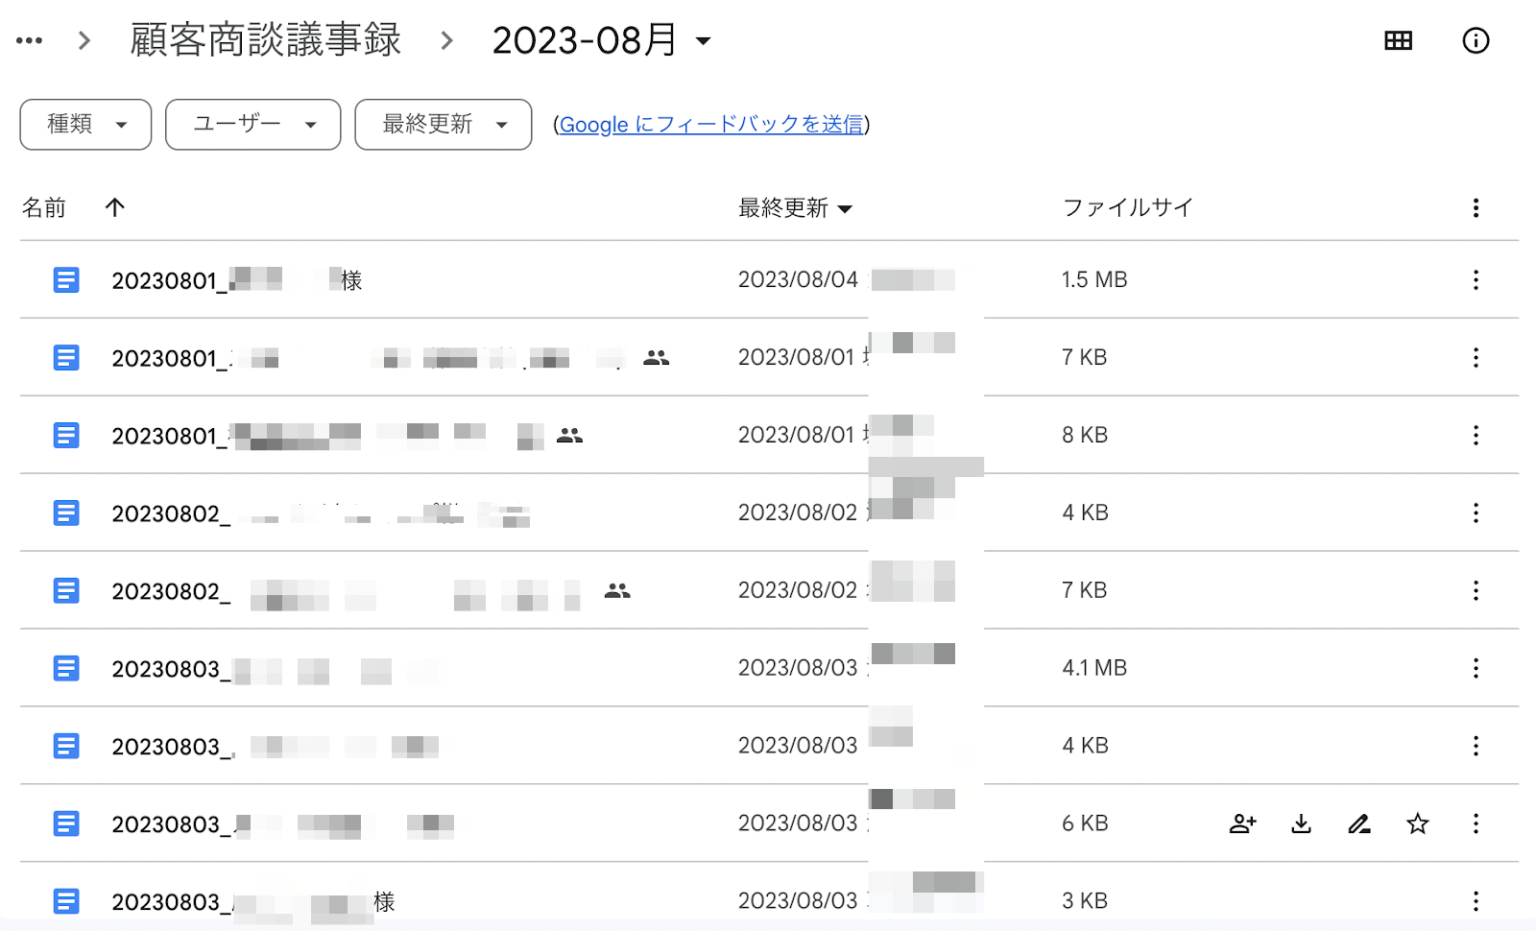This screenshot has width=1536, height=931.
Task: Switch to grid layout view
Action: pyautogui.click(x=1398, y=41)
